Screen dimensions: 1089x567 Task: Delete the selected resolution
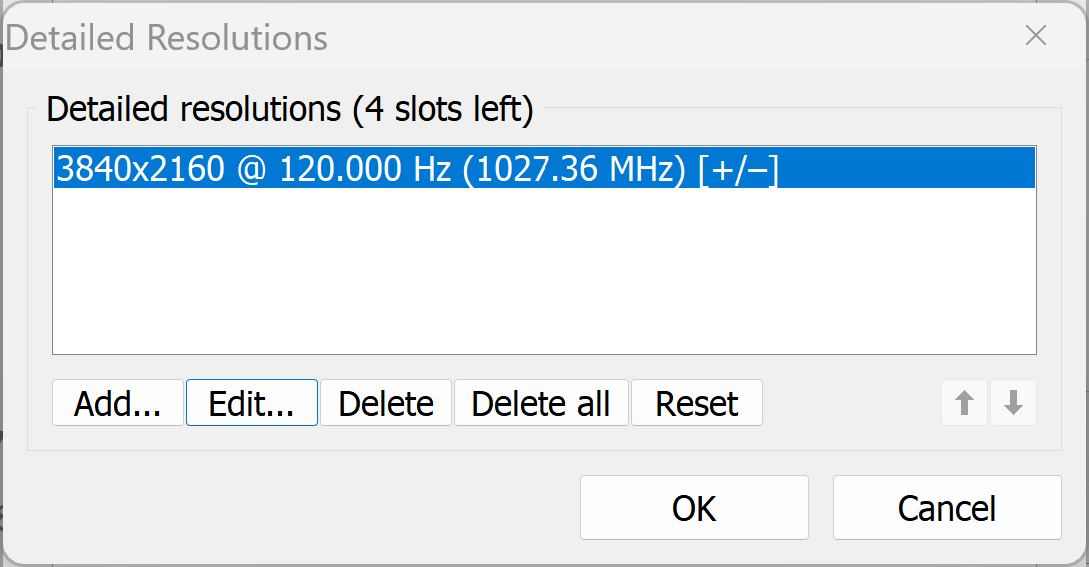(385, 402)
